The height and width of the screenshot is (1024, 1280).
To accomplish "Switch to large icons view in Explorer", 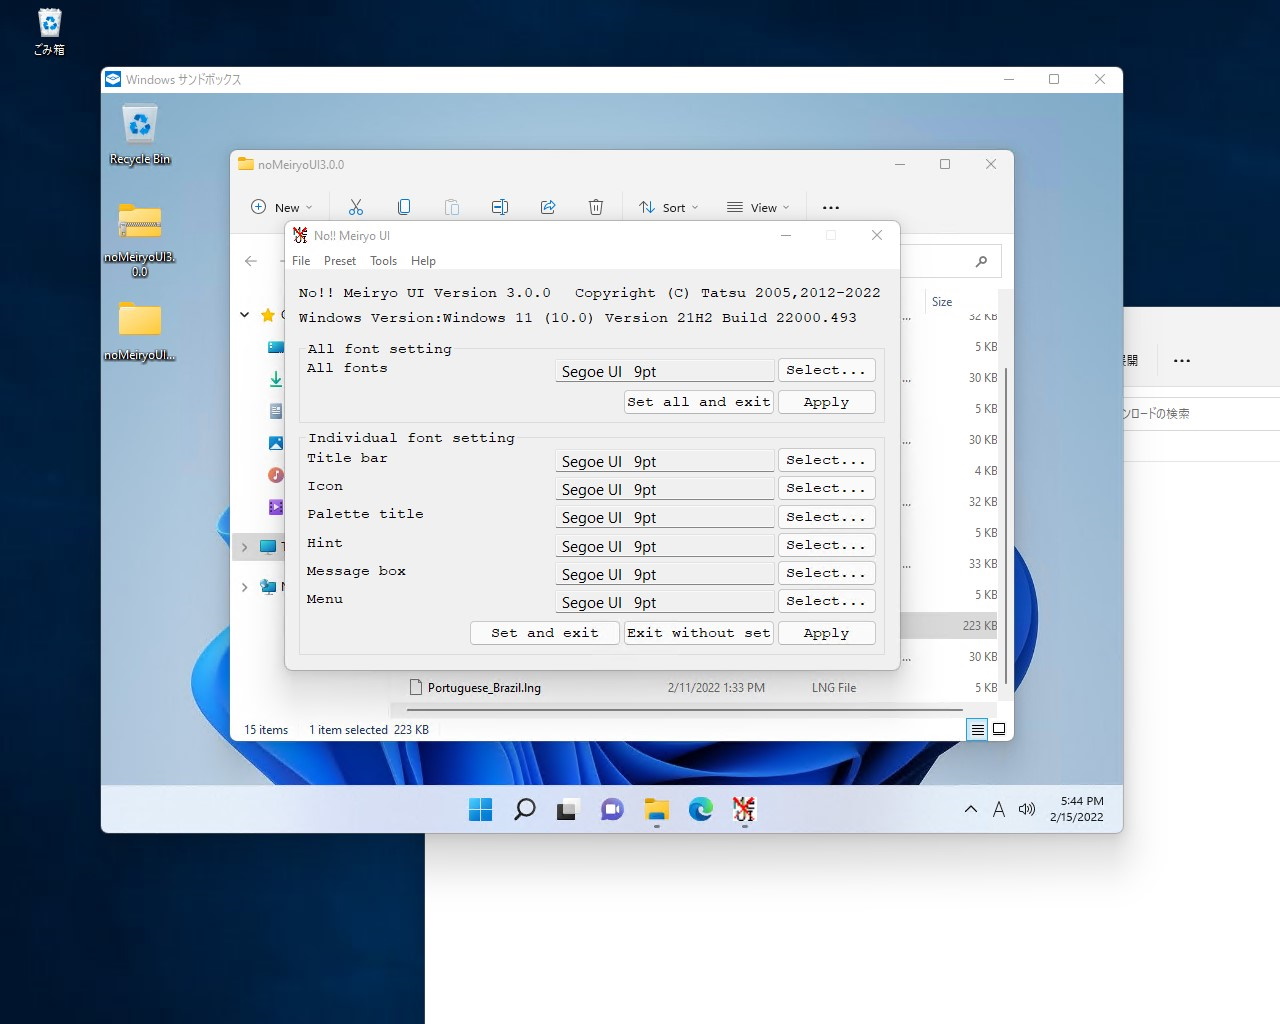I will pos(998,729).
